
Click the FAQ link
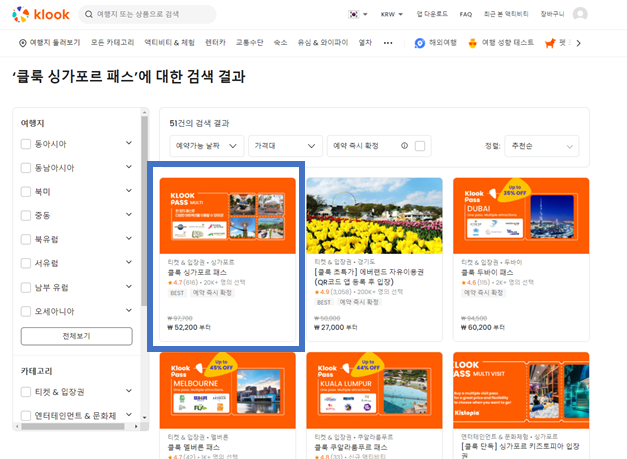click(x=466, y=14)
